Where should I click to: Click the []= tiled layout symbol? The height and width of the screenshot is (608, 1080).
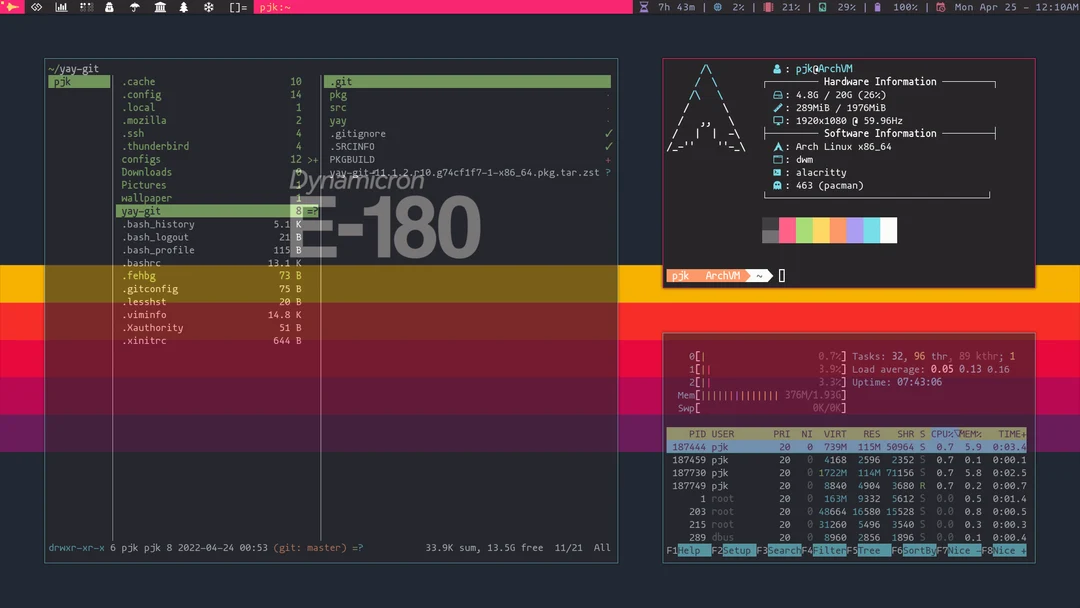(x=236, y=7)
